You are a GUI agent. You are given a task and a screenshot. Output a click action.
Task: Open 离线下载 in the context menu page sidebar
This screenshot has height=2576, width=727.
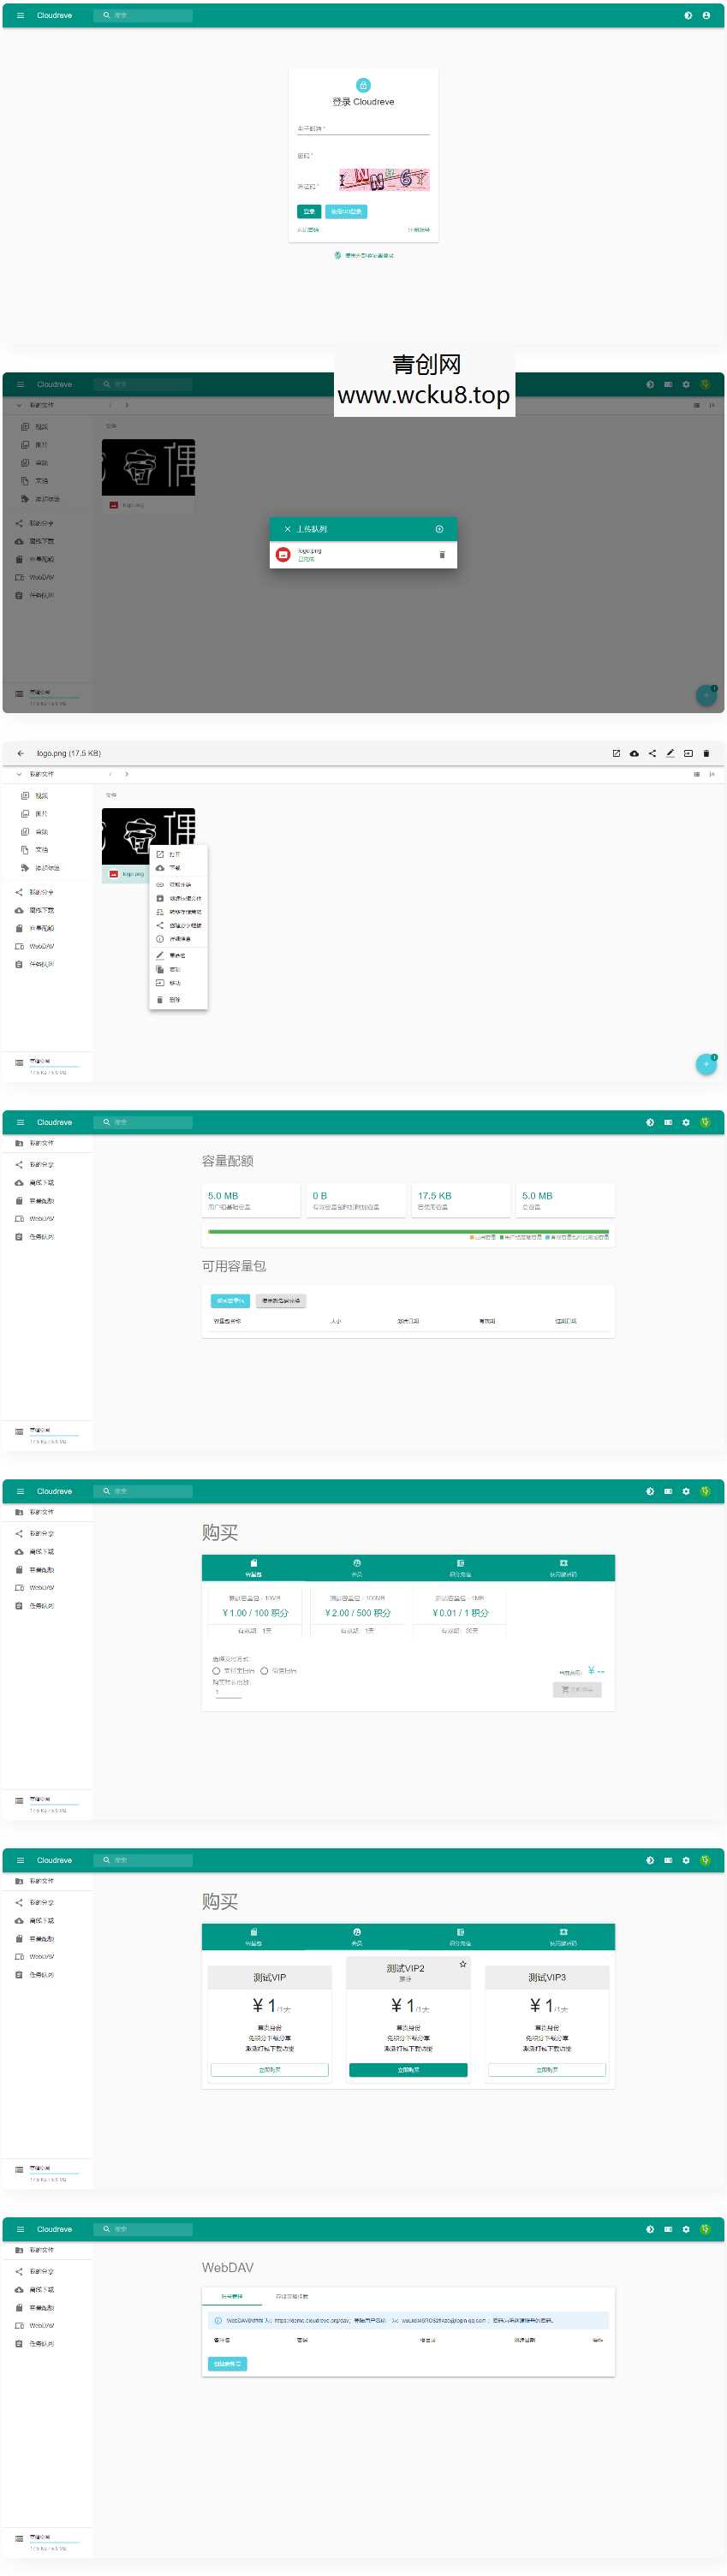click(41, 910)
